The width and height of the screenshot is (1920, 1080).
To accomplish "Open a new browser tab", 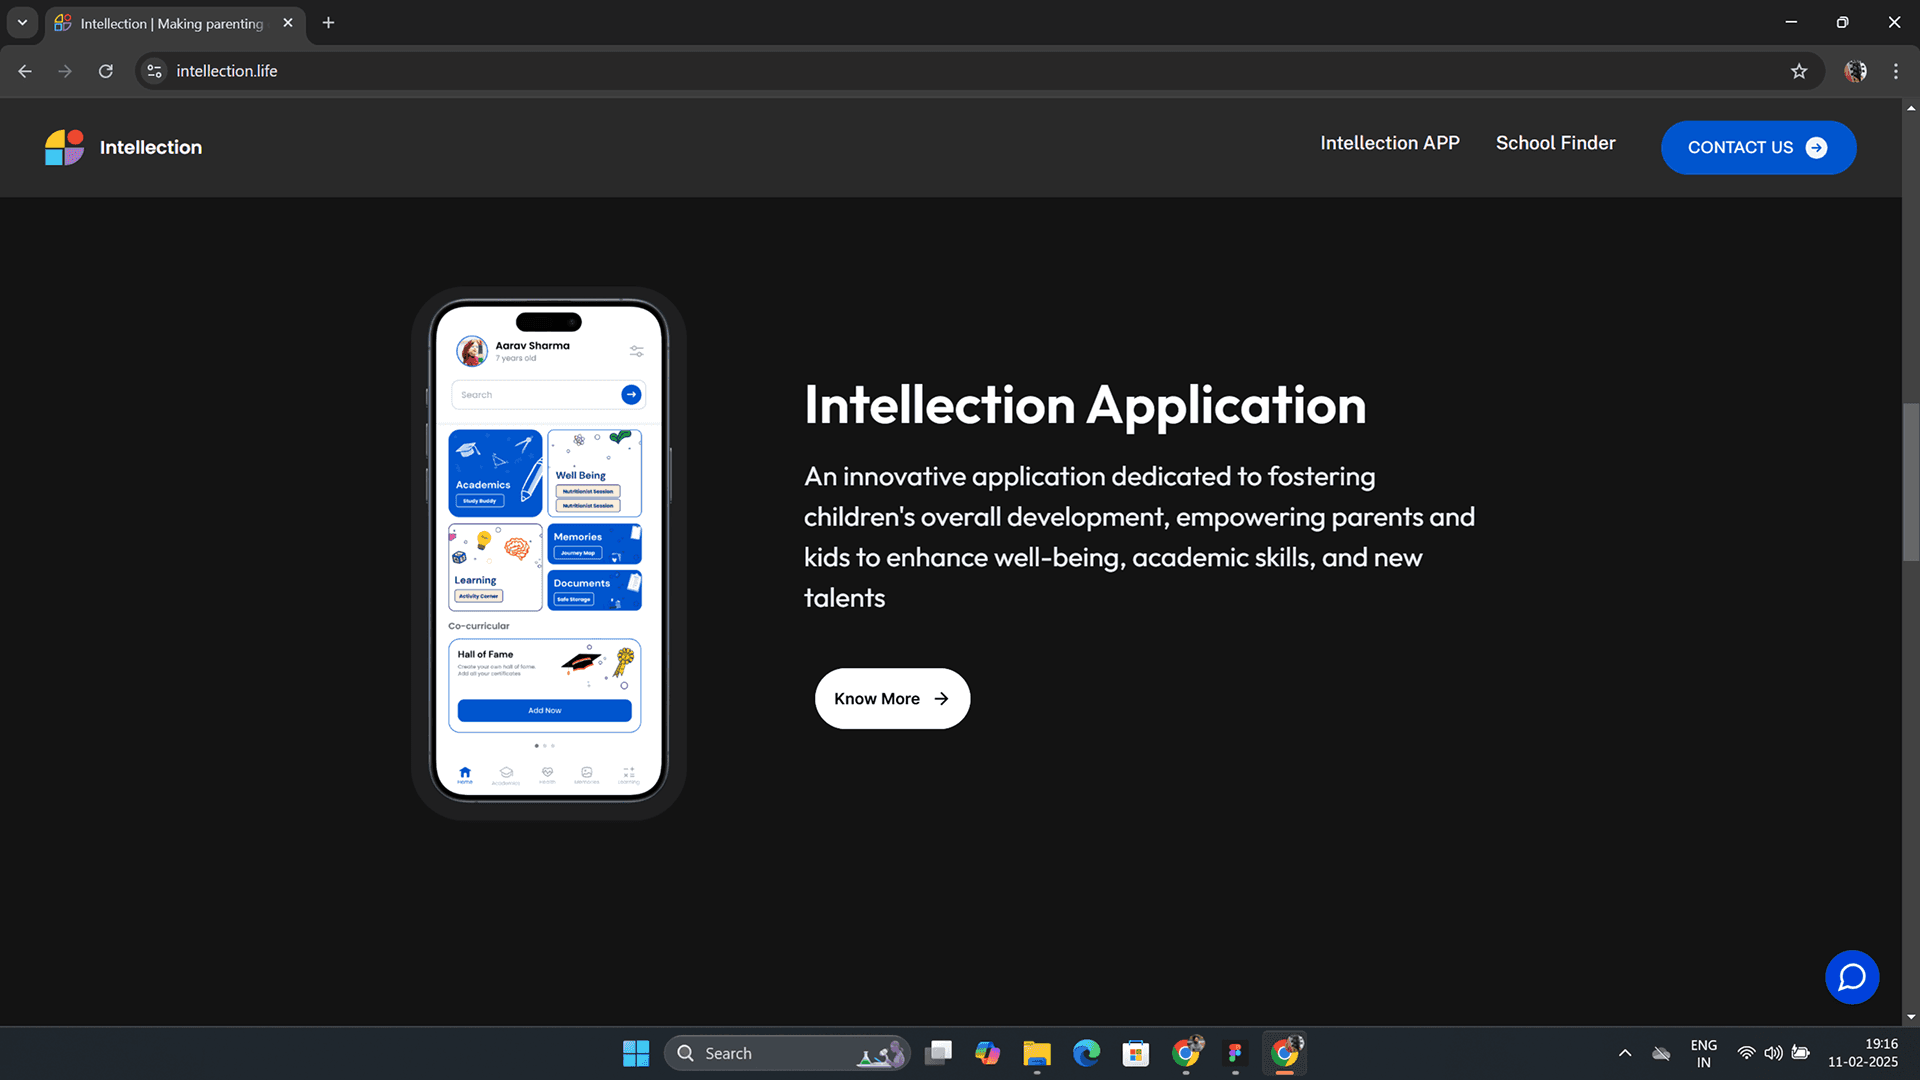I will [328, 22].
